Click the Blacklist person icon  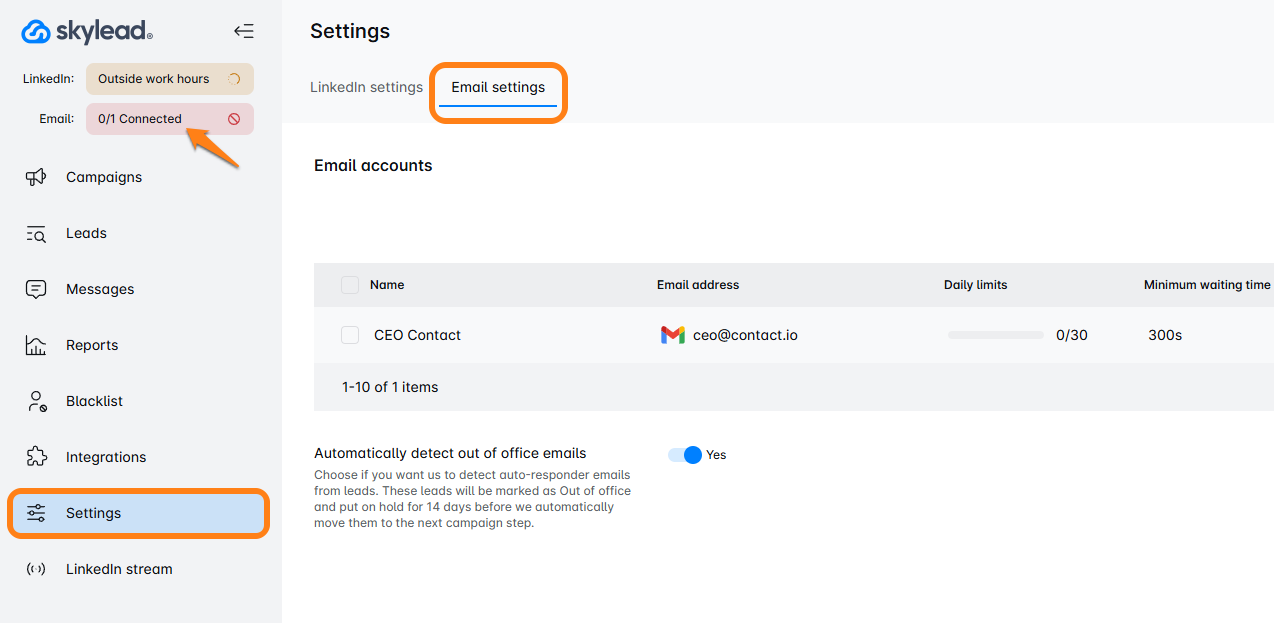click(36, 401)
